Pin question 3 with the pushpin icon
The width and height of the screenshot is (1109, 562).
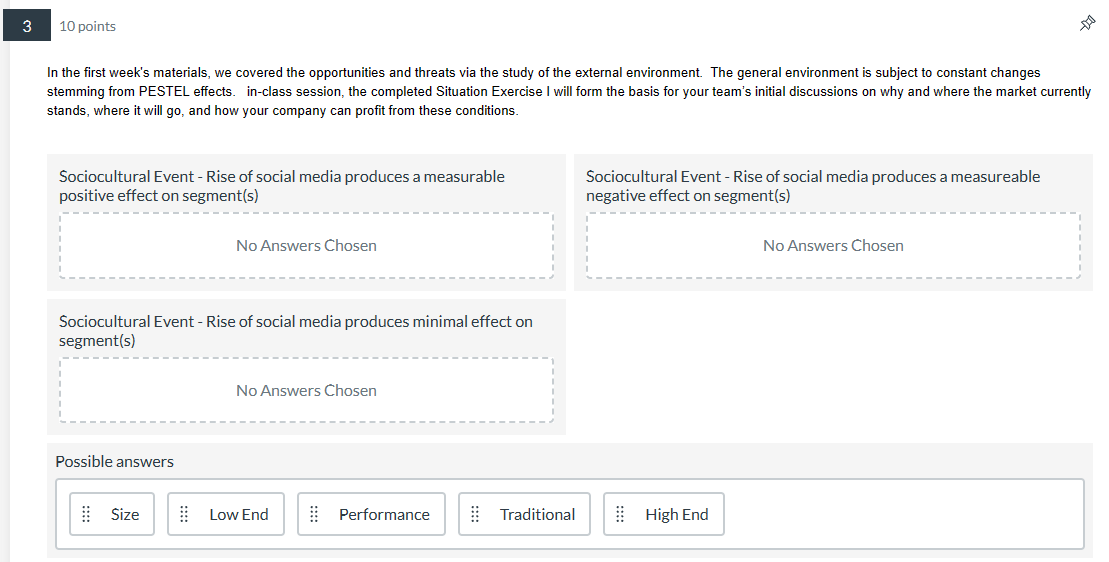pos(1087,24)
